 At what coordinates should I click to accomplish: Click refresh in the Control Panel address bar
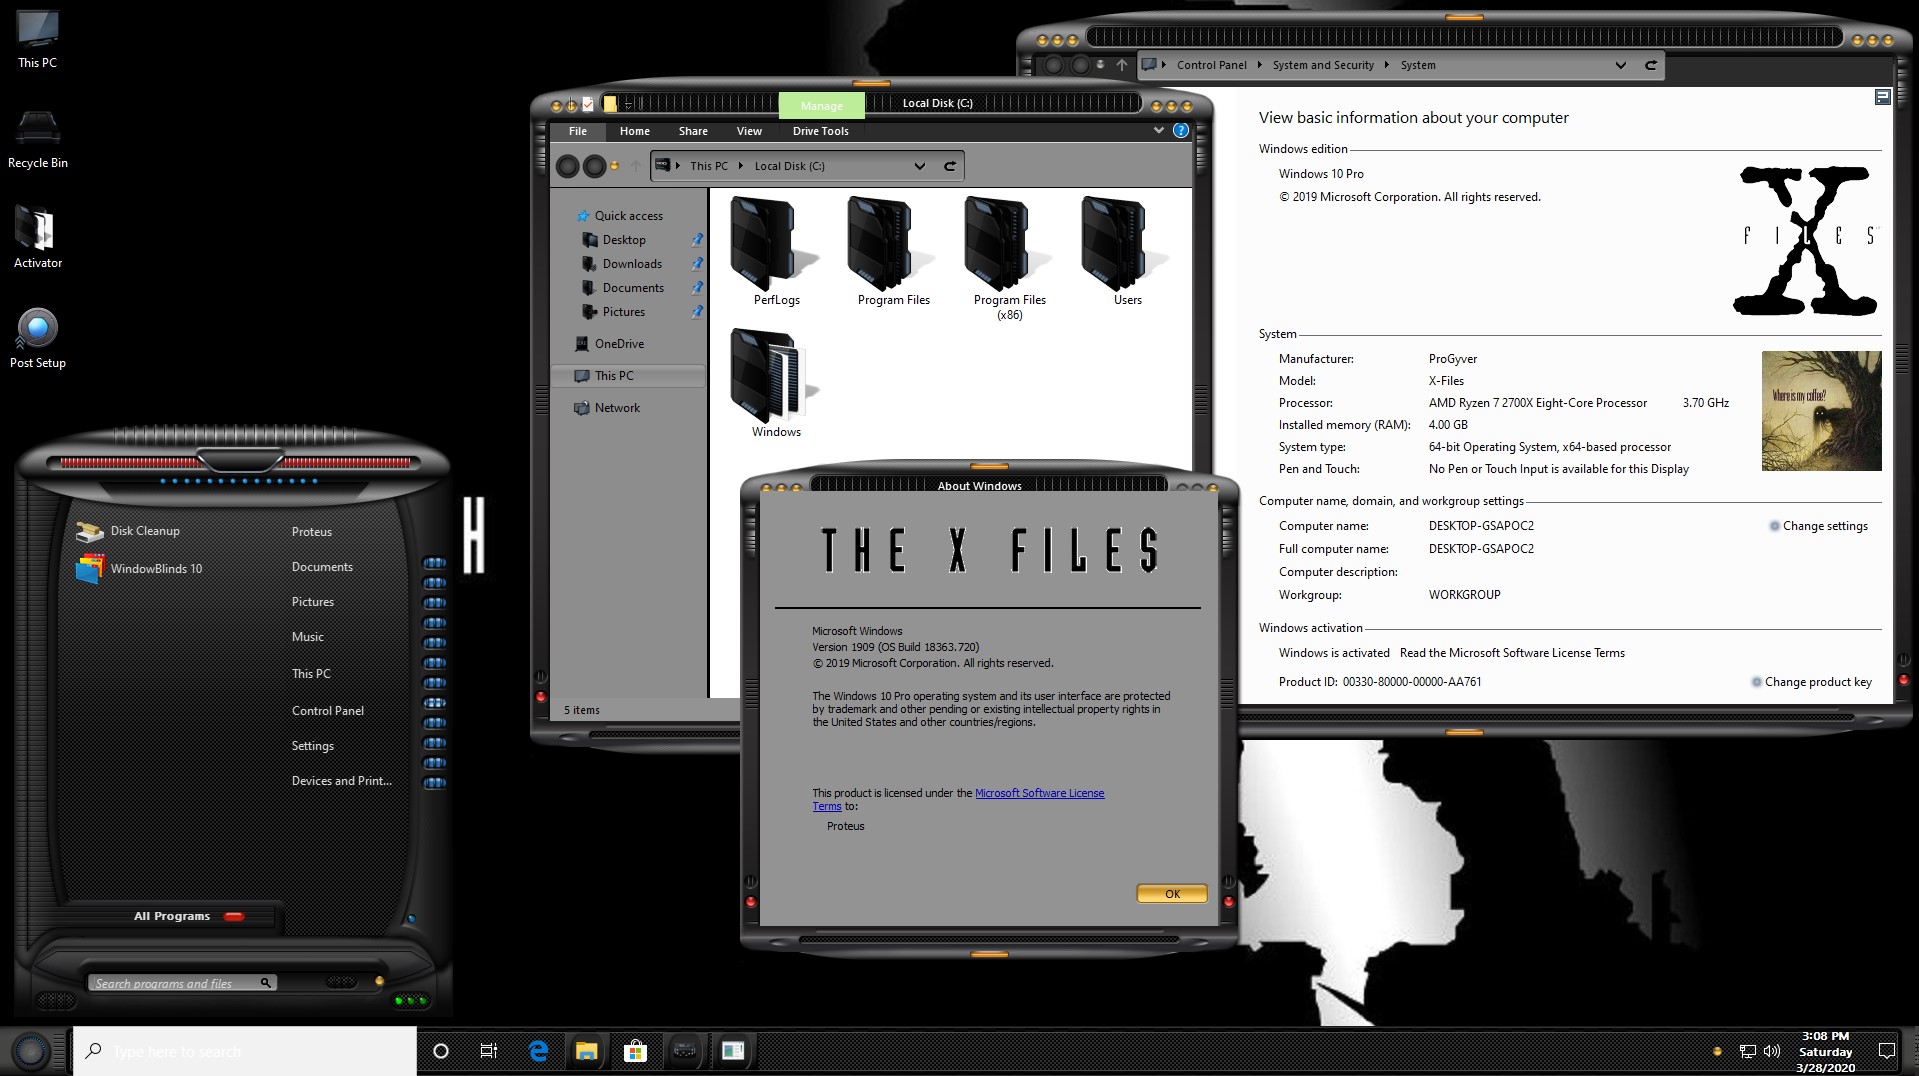[x=1651, y=65]
